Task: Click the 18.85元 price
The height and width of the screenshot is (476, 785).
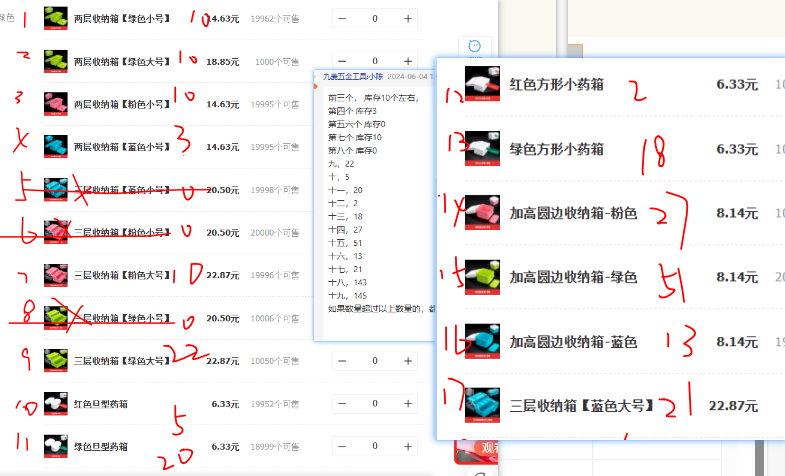Action: click(222, 62)
